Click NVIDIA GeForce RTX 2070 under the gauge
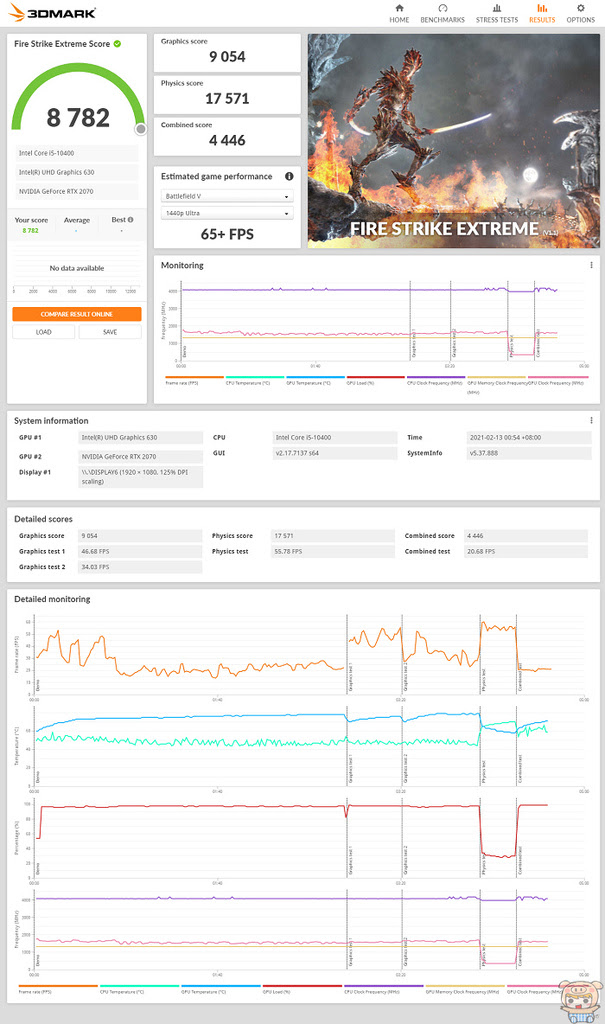Screen dimensions: 605x1024 click(x=76, y=191)
